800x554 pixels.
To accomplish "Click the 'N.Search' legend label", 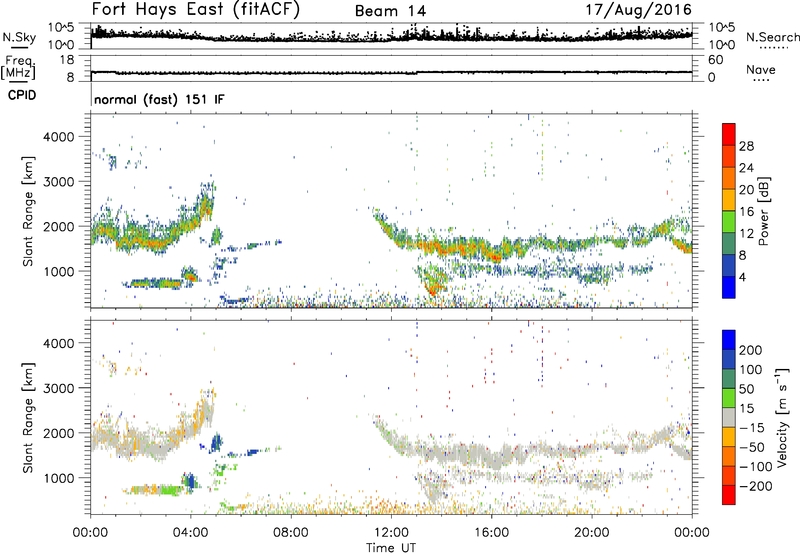I will point(773,37).
